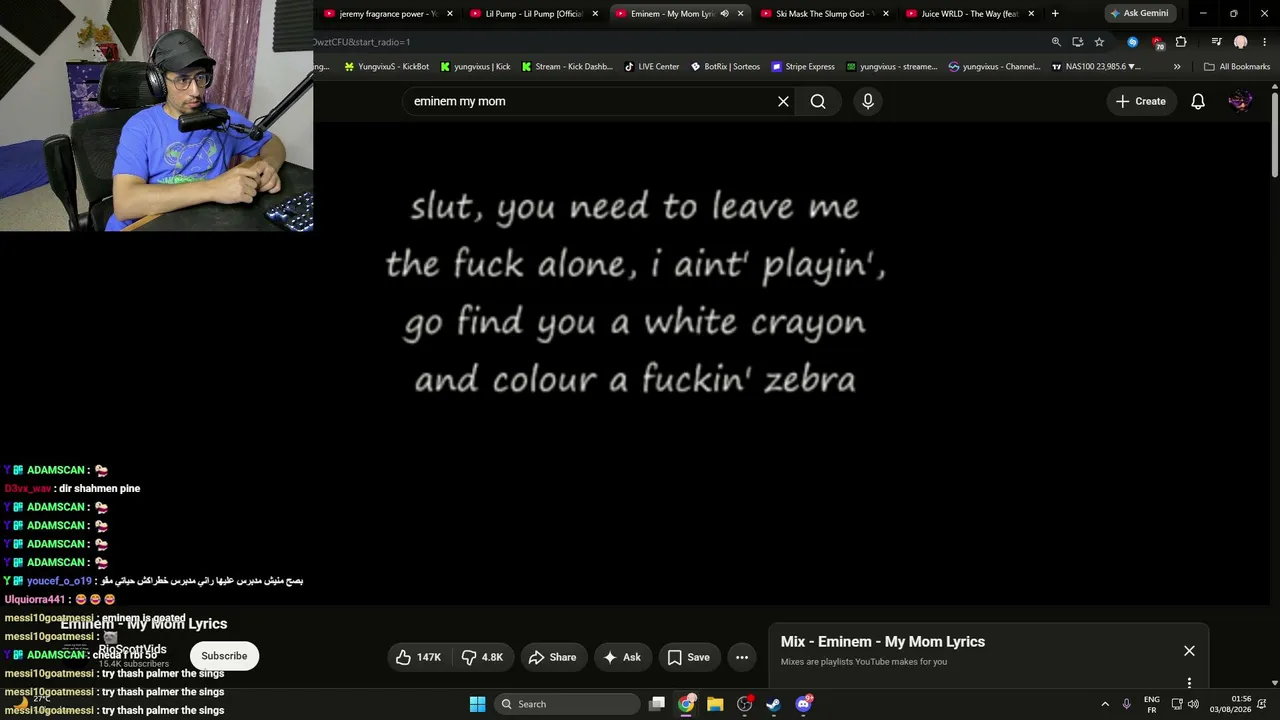Switch to the Lil Pump tab
Viewport: 1280px width, 720px height.
coord(534,14)
